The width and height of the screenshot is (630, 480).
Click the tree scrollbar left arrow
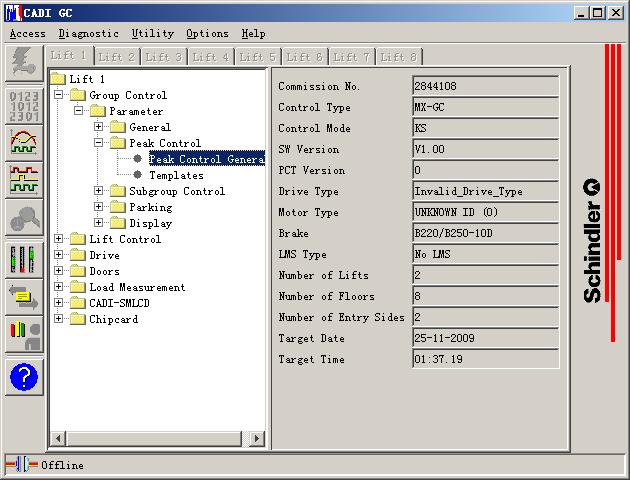pyautogui.click(x=59, y=438)
